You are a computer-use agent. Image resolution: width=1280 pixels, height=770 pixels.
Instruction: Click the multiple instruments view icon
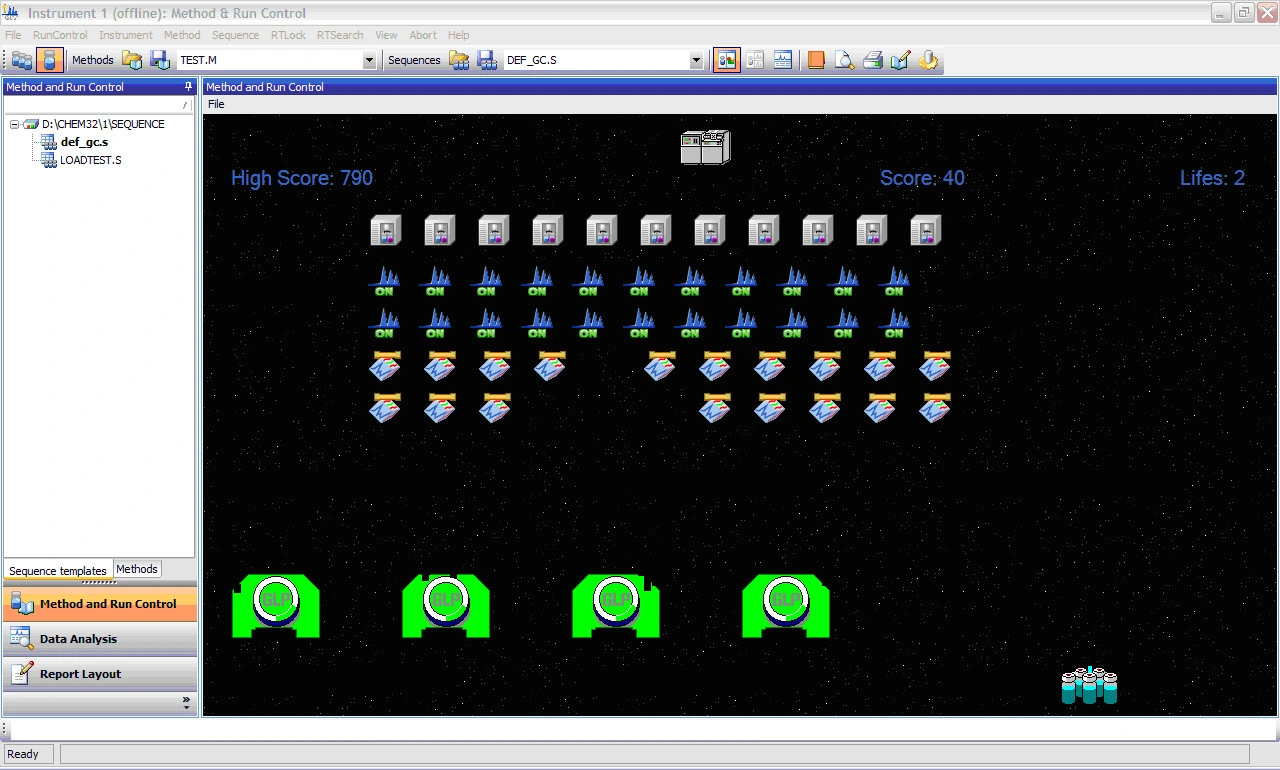(x=22, y=60)
